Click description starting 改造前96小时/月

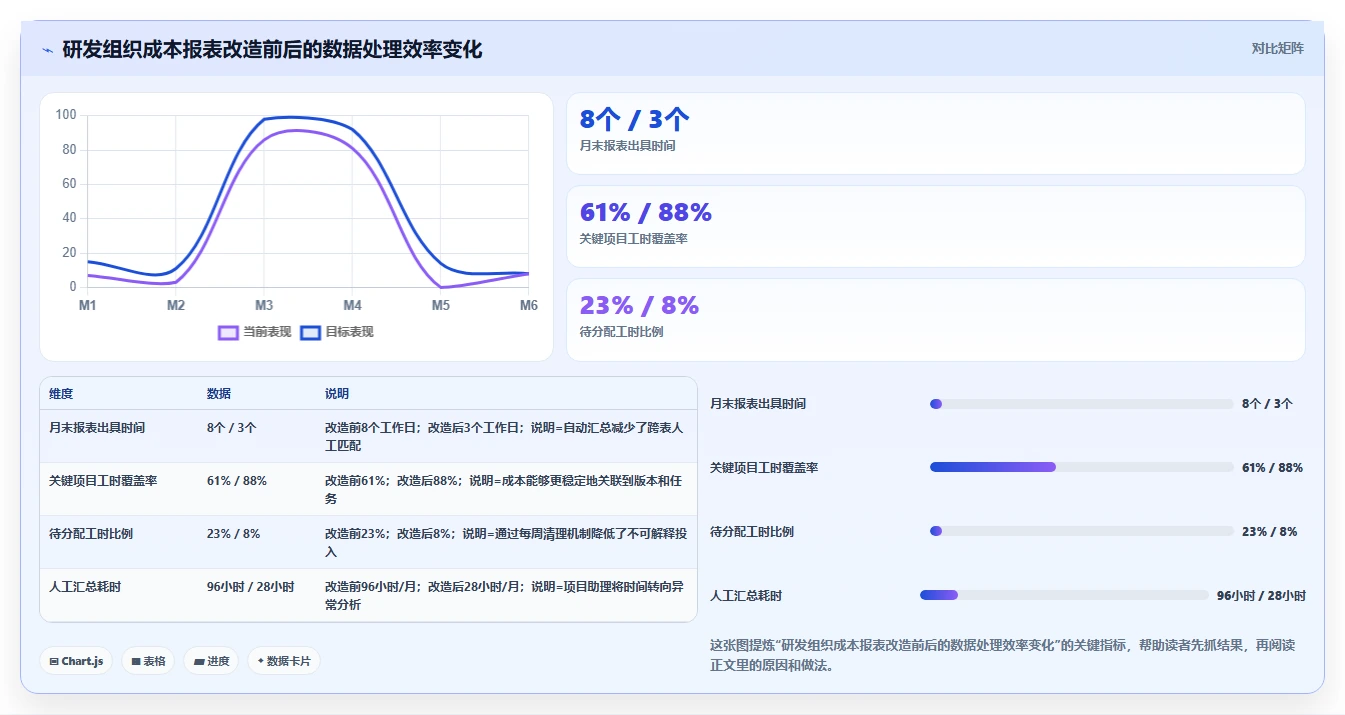(506, 596)
